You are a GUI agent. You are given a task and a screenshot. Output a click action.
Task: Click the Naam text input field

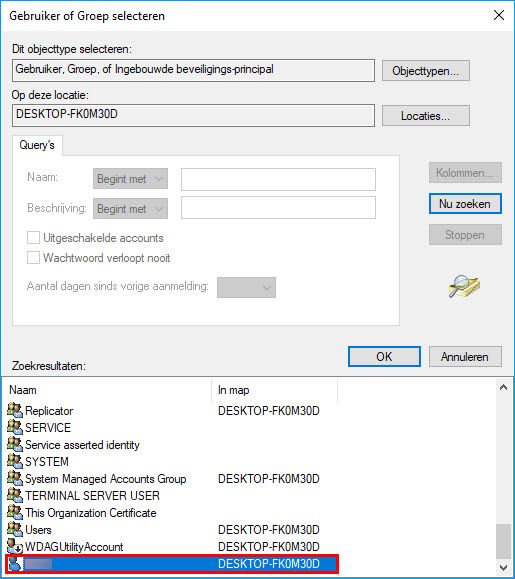278,179
